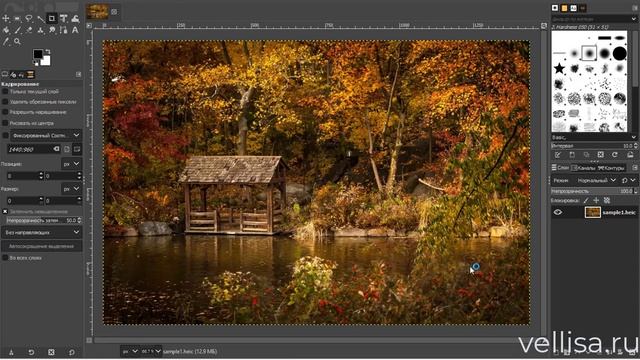640x360 pixels.
Task: Select the Unified Transform tool
Action: point(63,18)
